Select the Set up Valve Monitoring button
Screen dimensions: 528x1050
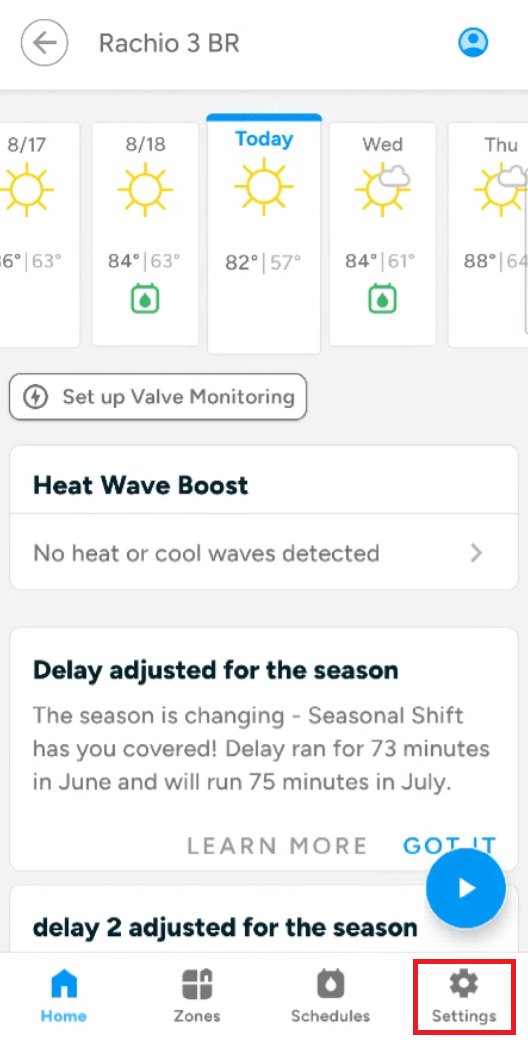pos(158,397)
